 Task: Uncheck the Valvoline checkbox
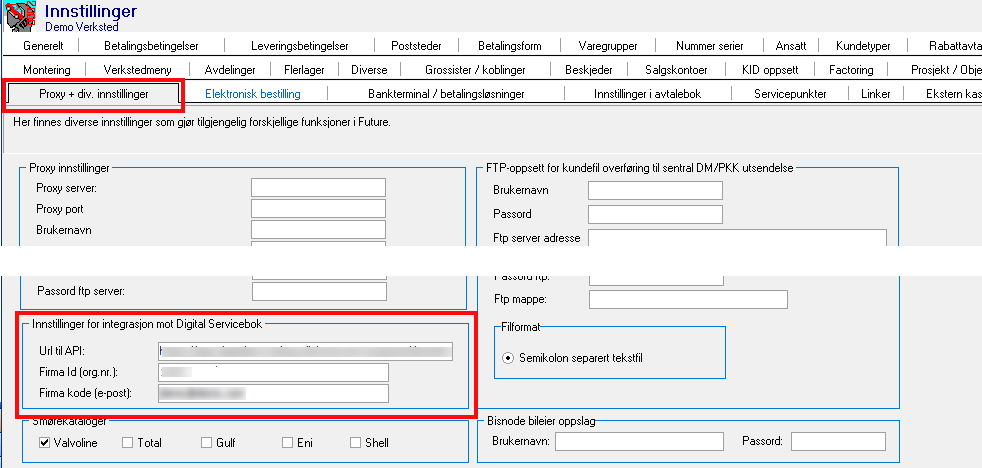(x=44, y=443)
